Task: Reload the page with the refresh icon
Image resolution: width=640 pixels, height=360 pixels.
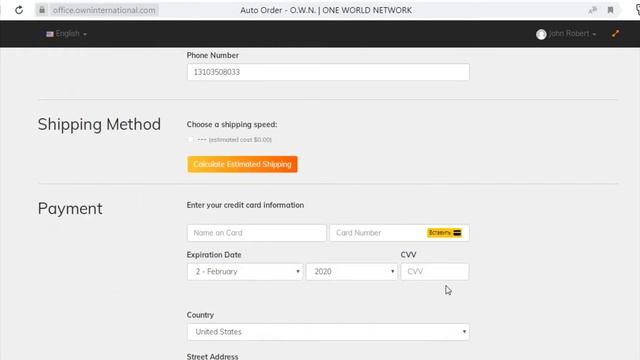Action: tap(19, 10)
